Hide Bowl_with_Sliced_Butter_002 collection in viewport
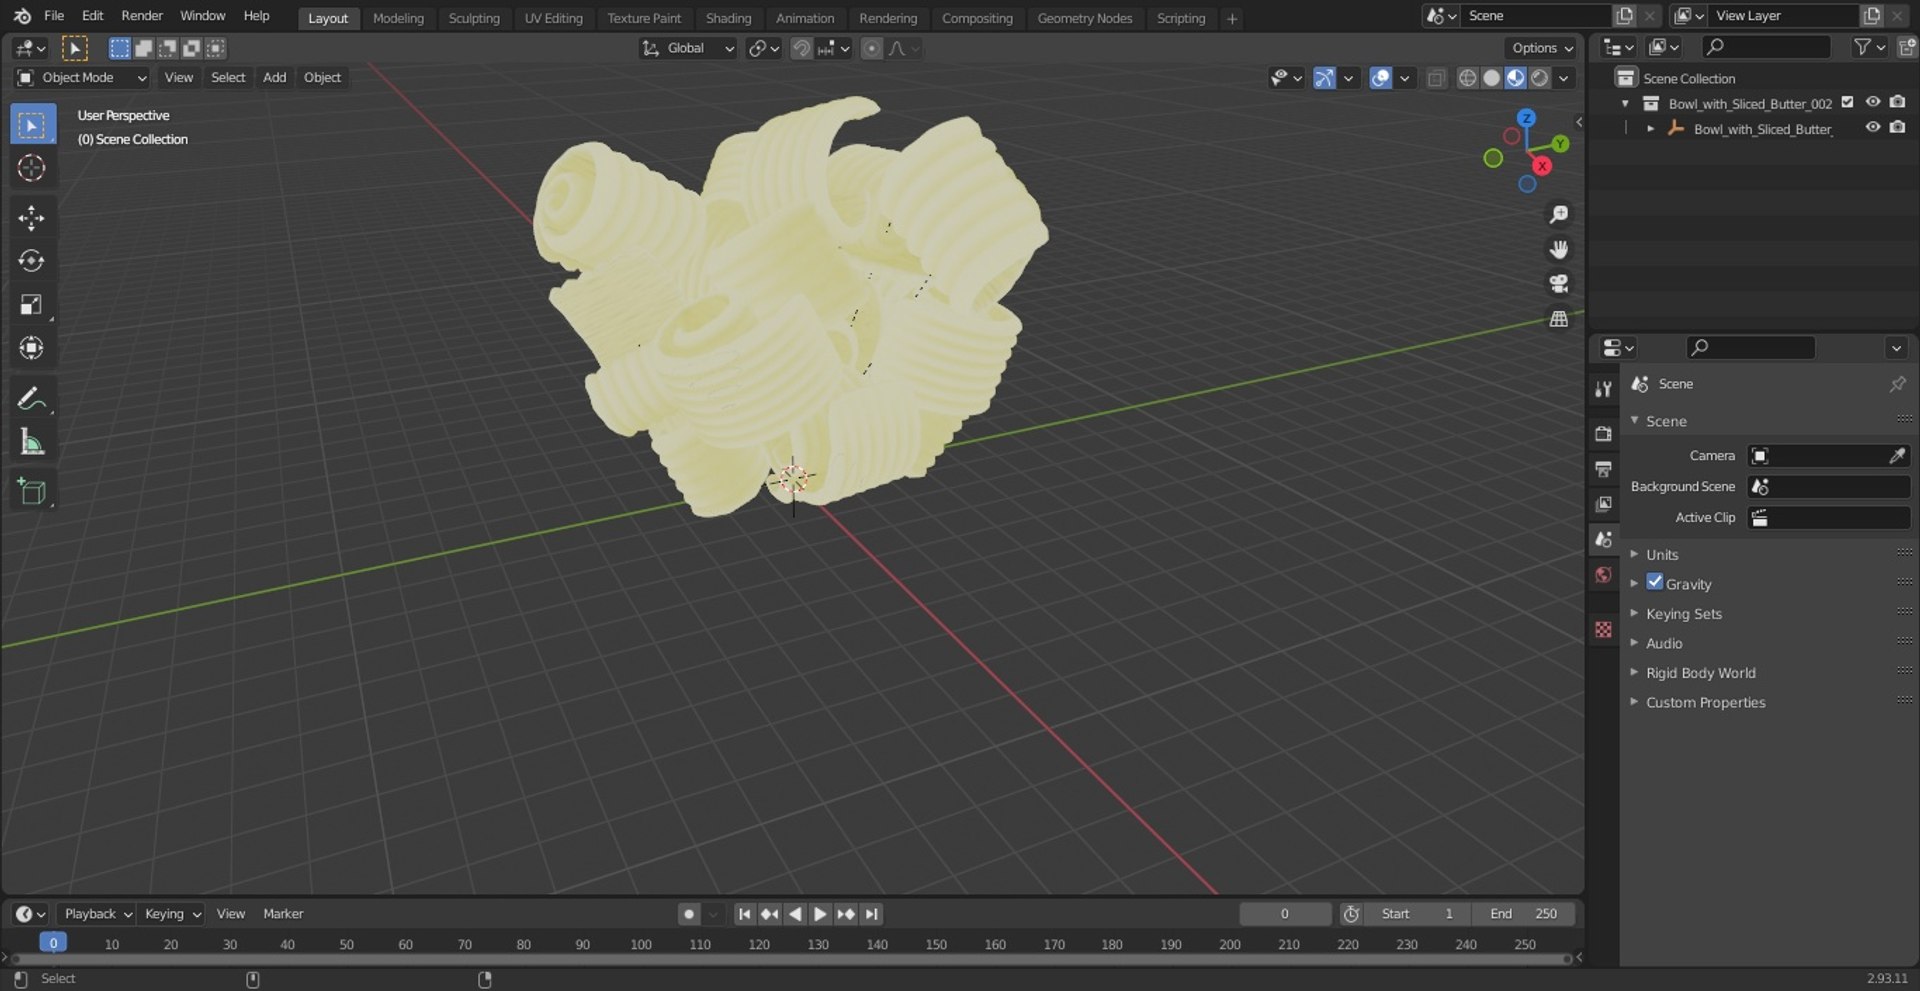Viewport: 1920px width, 991px height. point(1873,102)
